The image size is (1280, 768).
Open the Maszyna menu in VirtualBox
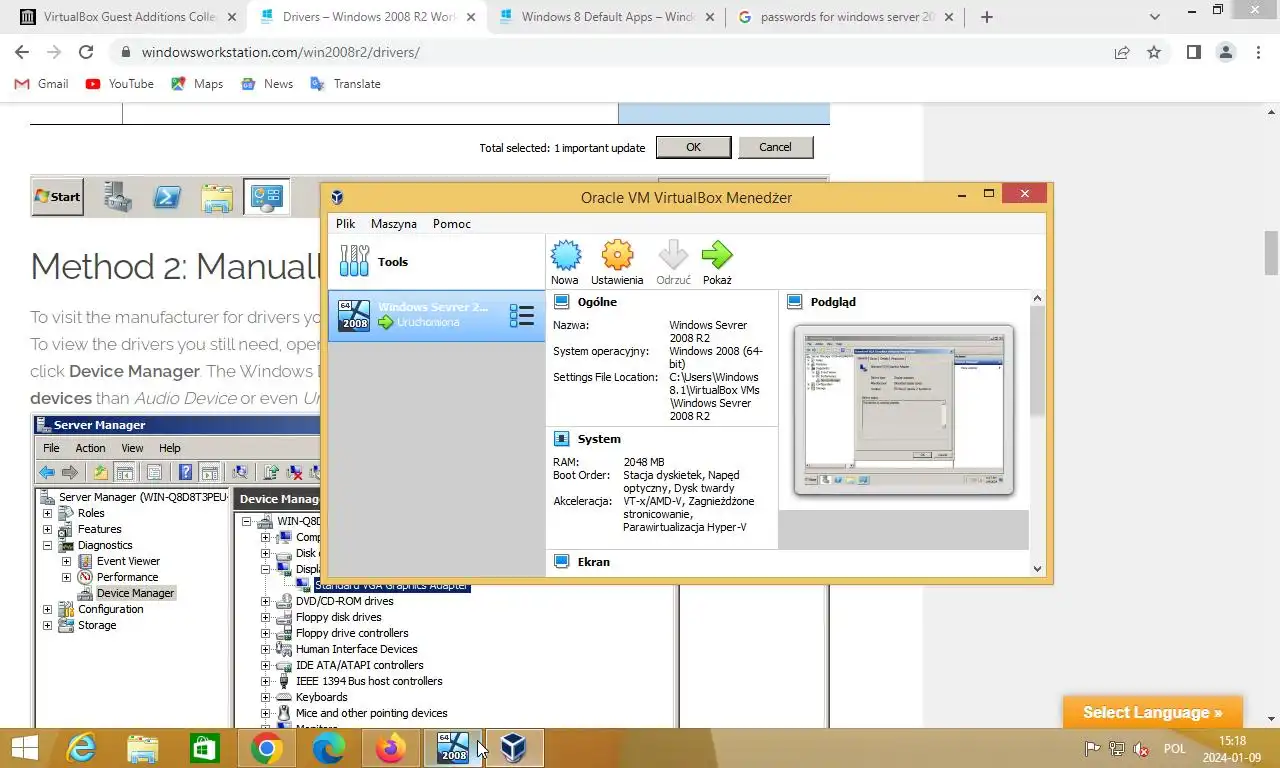[393, 224]
